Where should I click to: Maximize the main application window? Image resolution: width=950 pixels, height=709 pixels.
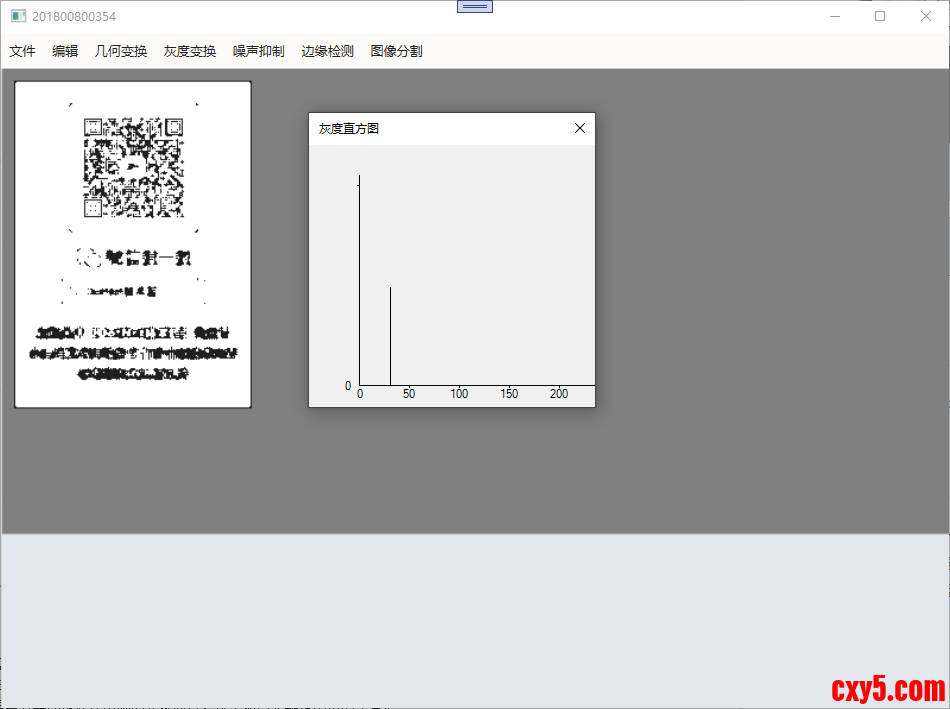(880, 16)
